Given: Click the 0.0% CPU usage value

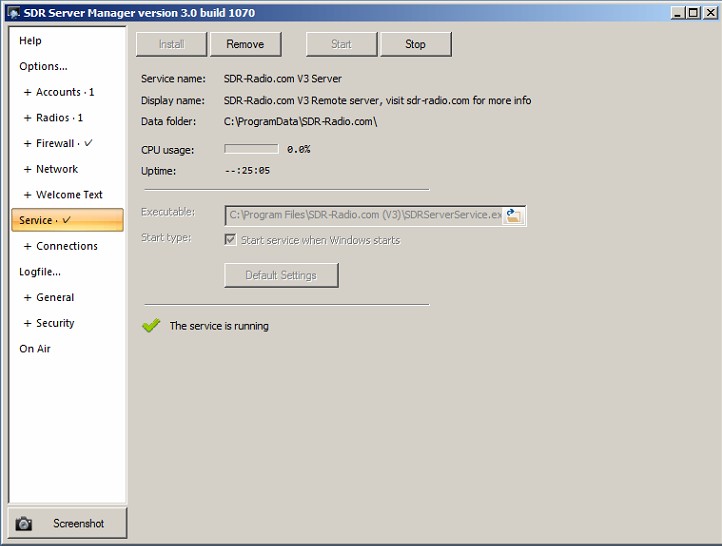Looking at the screenshot, I should click(298, 149).
